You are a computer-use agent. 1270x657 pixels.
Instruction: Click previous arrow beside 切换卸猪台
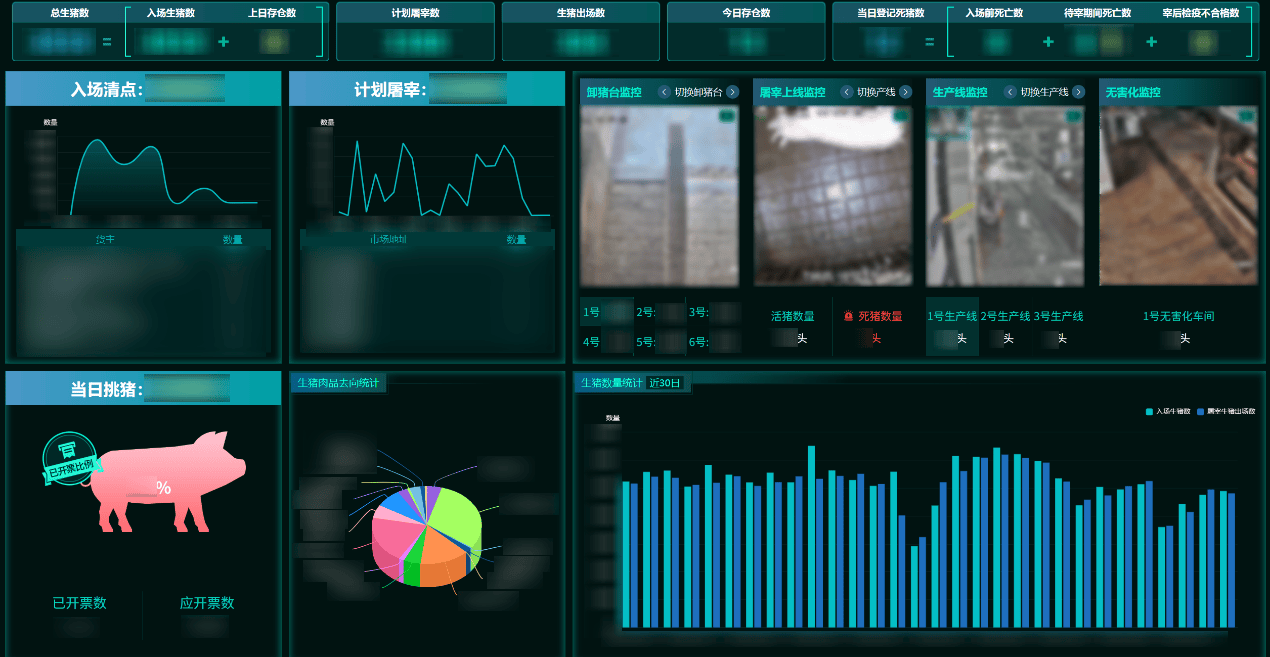point(664,92)
